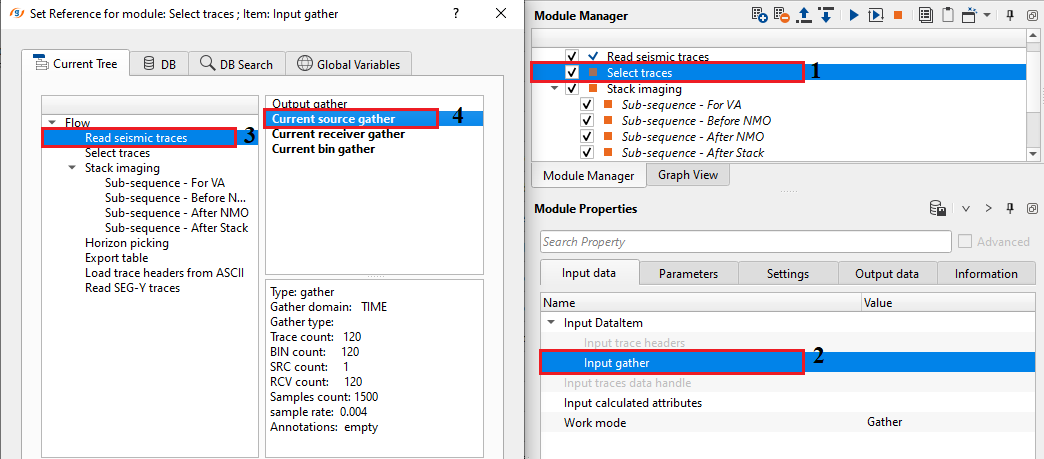1044x459 pixels.
Task: Uncheck the Read seismic traces module checkbox
Action: (x=572, y=56)
